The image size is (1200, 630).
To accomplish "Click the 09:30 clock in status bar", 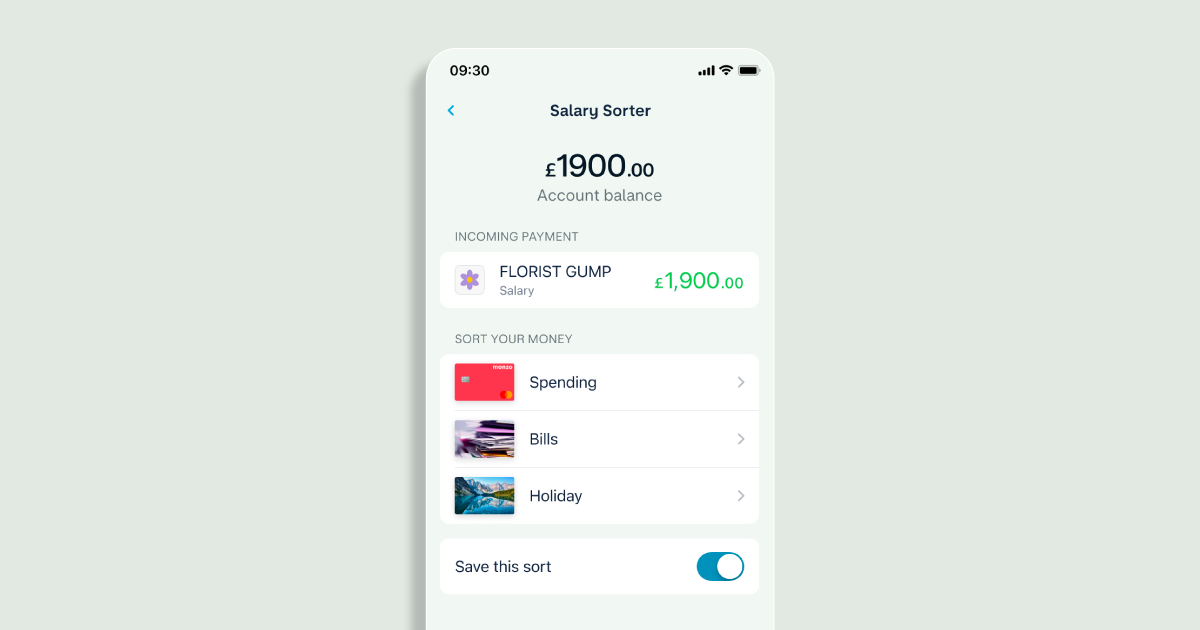I will [469, 71].
